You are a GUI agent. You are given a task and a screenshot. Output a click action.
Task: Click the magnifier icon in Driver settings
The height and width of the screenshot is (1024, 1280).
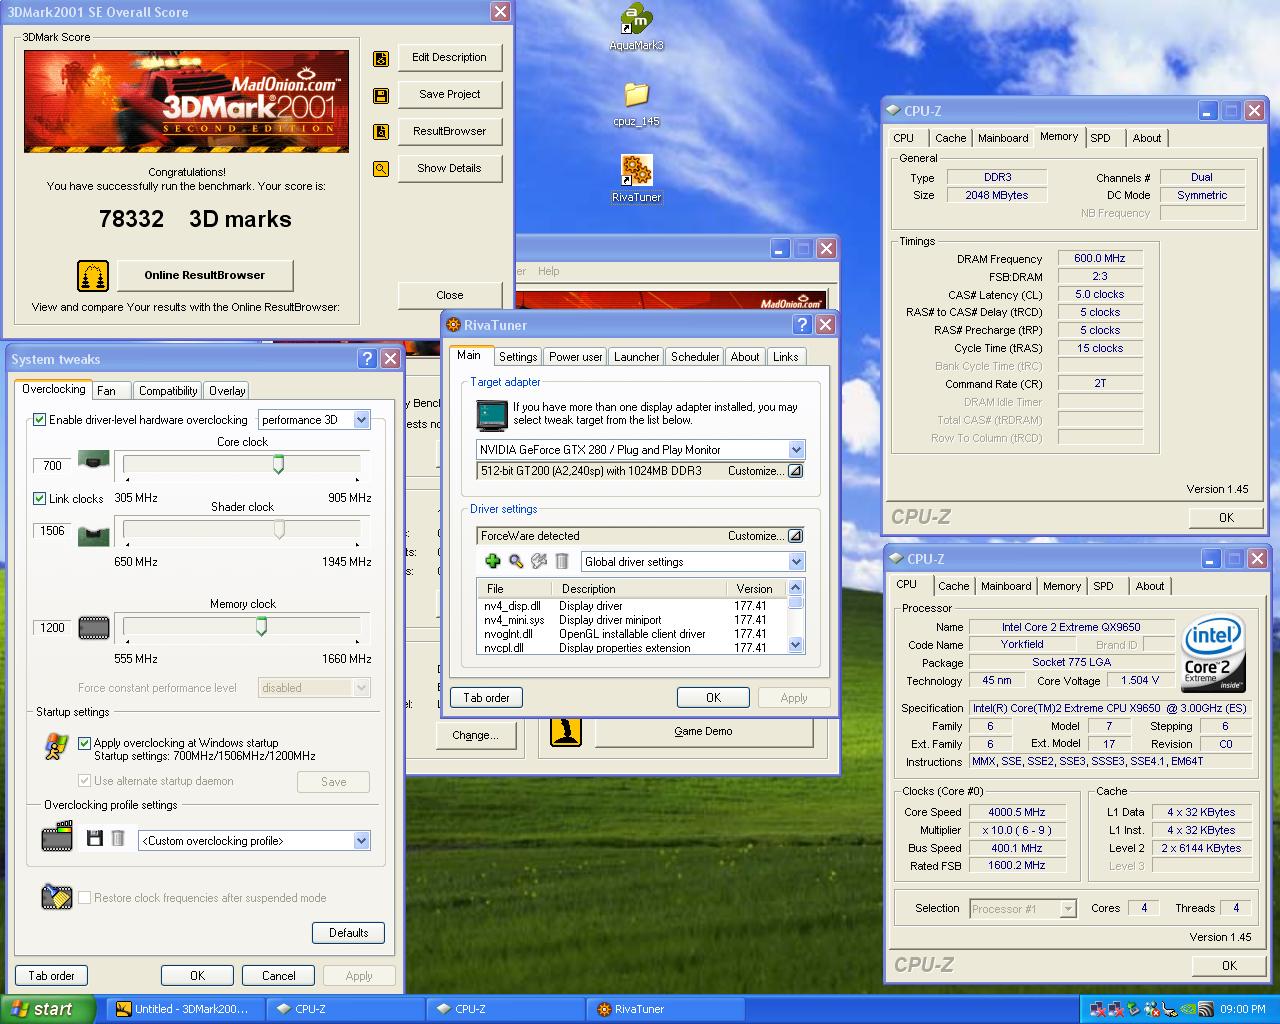pos(516,562)
